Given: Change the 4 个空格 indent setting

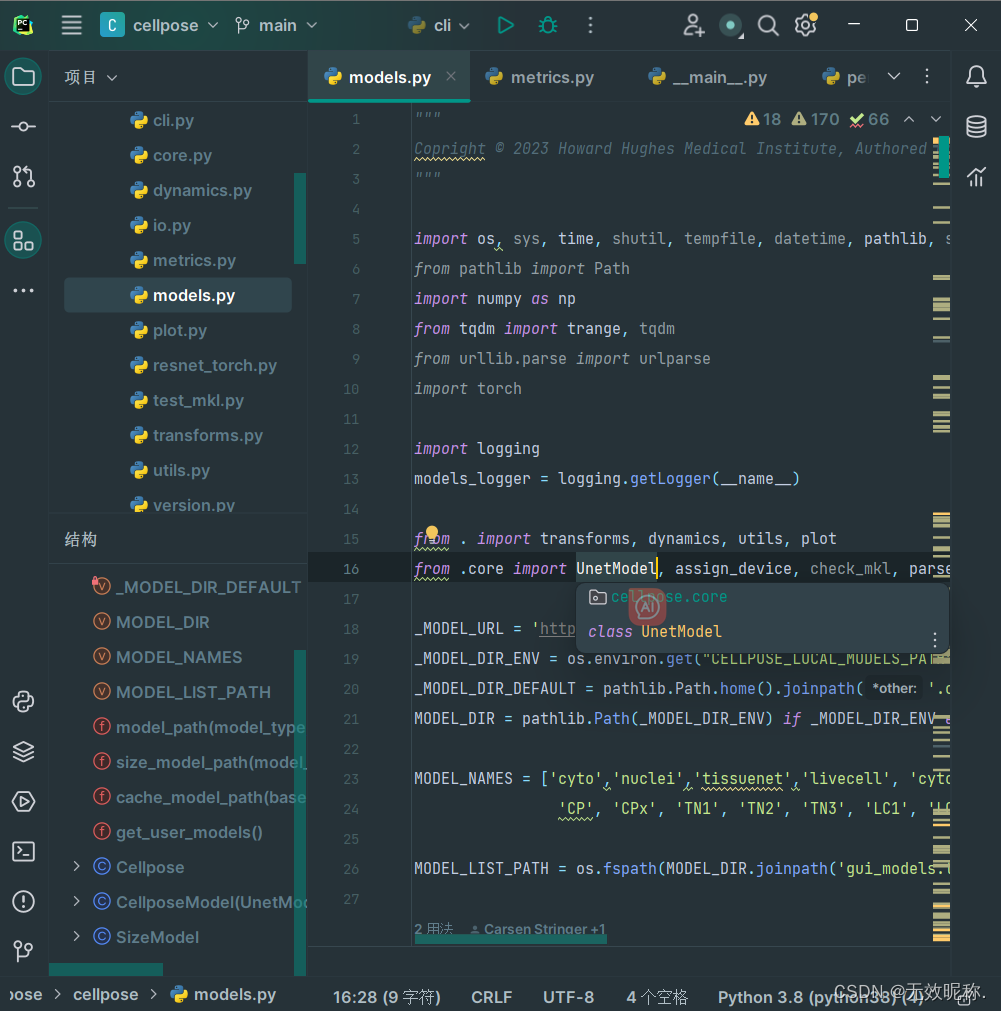Looking at the screenshot, I should [657, 997].
